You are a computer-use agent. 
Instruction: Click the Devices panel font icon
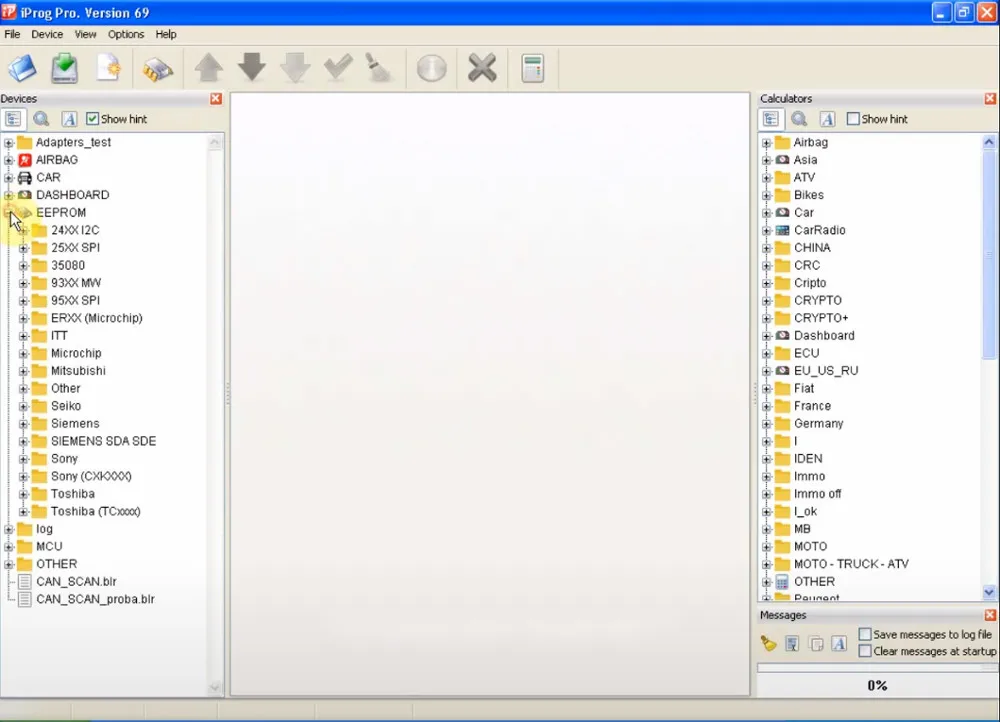(69, 119)
